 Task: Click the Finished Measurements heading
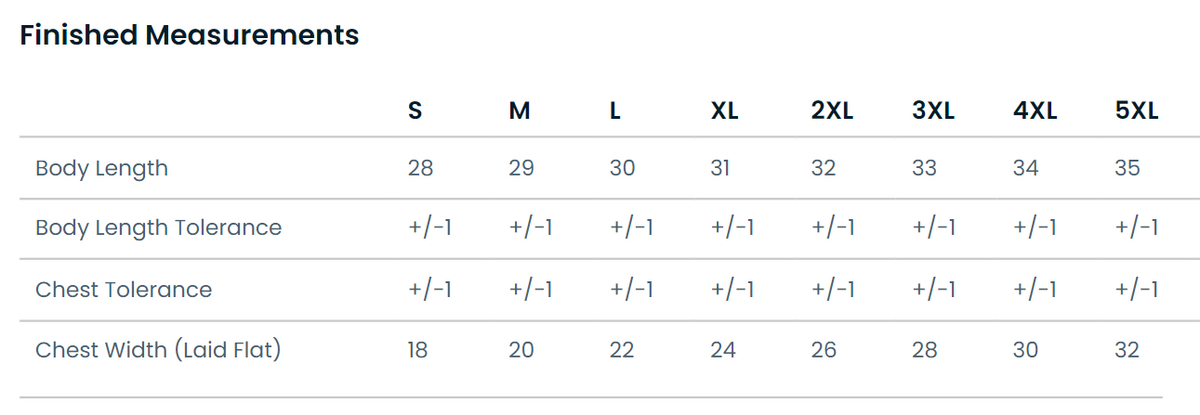189,35
